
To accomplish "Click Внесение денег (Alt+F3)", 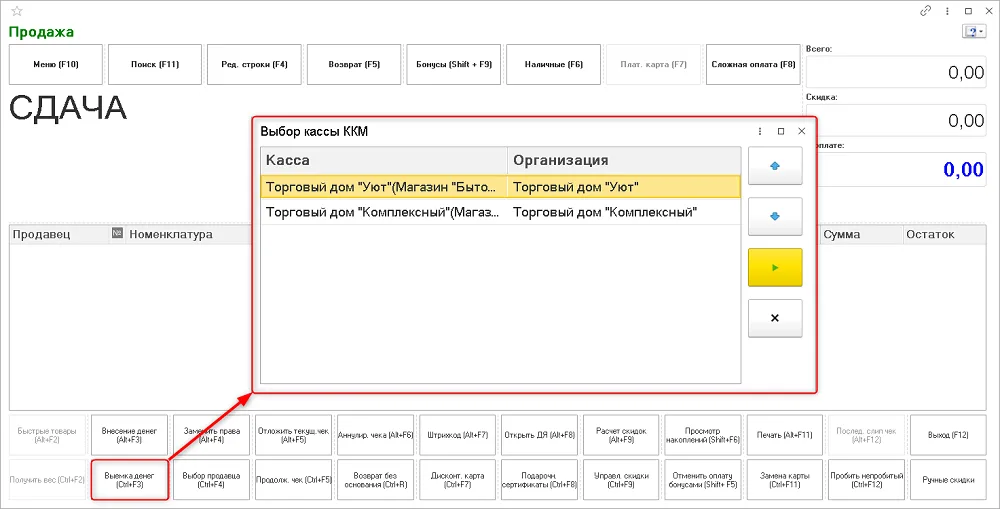I will tap(129, 434).
